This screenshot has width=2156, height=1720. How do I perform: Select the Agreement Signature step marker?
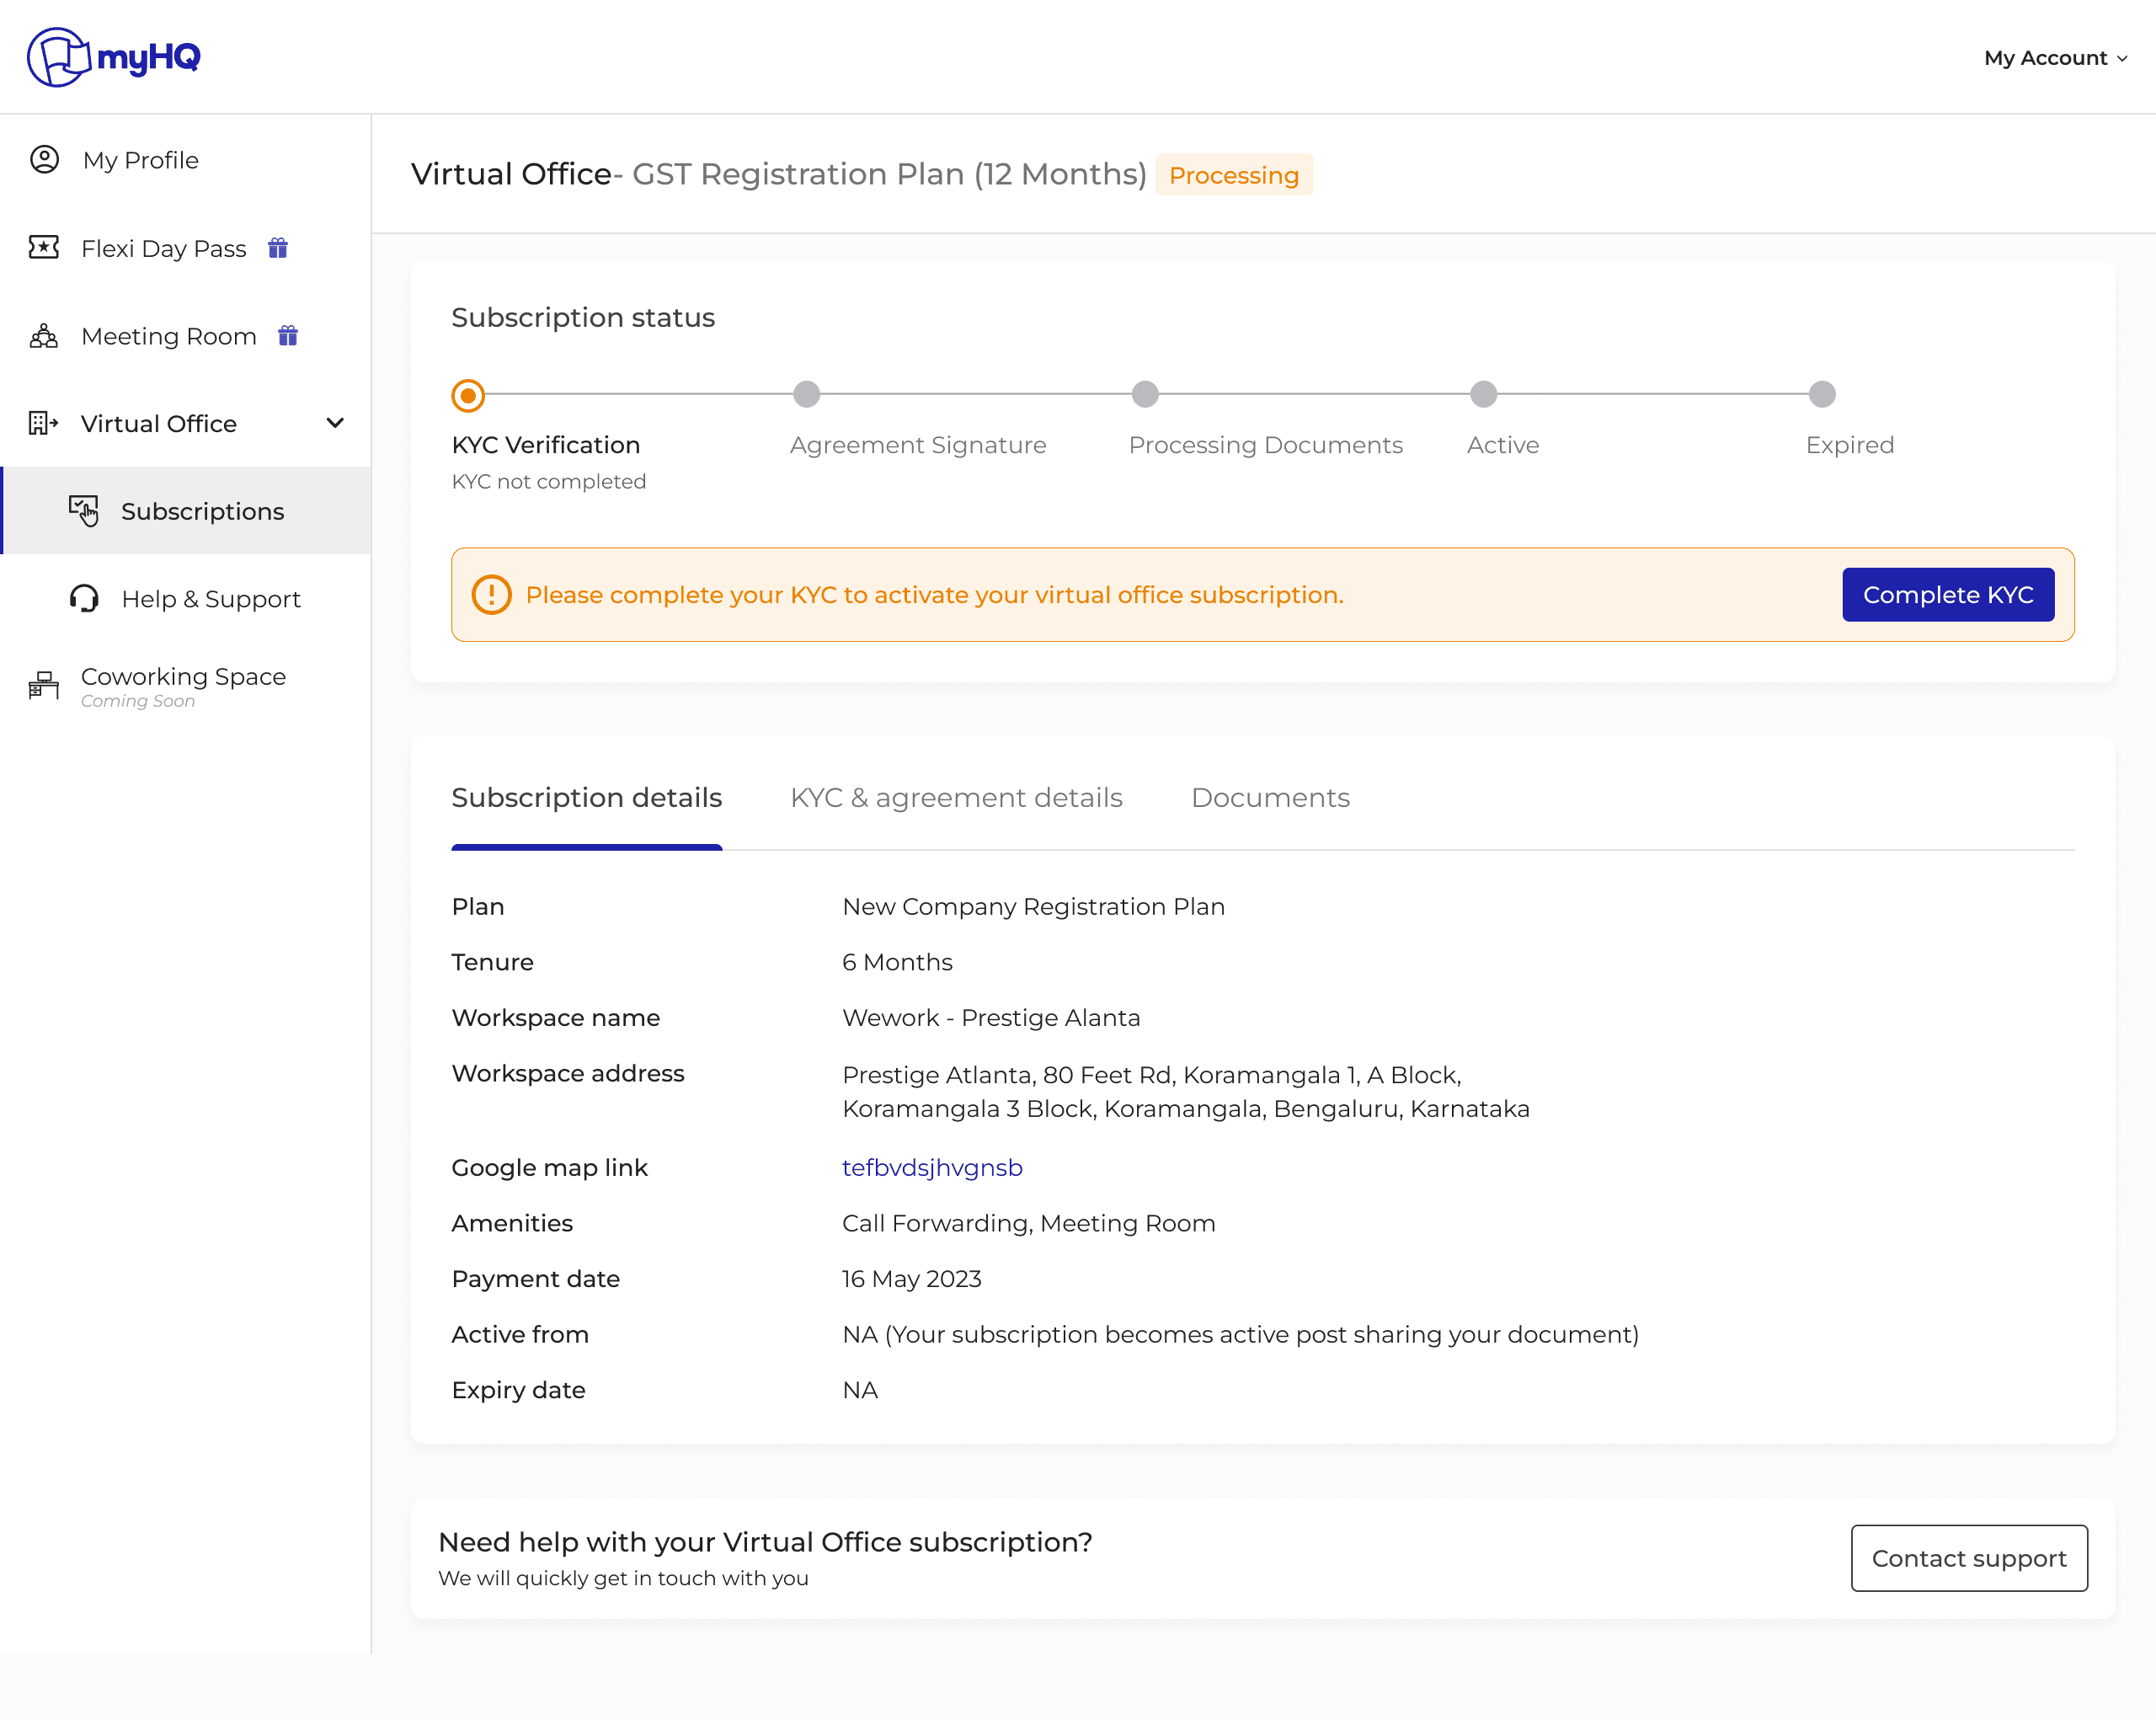coord(806,394)
